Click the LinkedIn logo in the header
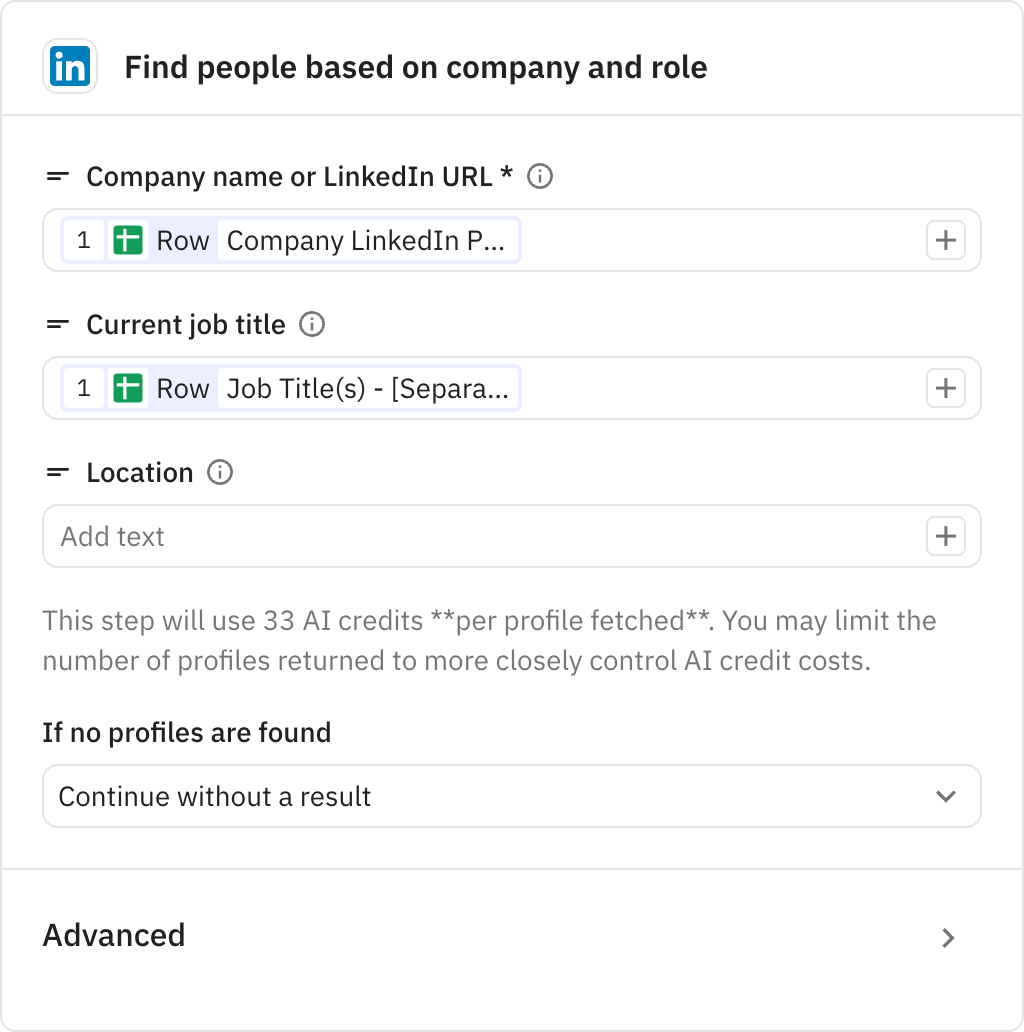The height and width of the screenshot is (1032, 1024). click(x=70, y=66)
